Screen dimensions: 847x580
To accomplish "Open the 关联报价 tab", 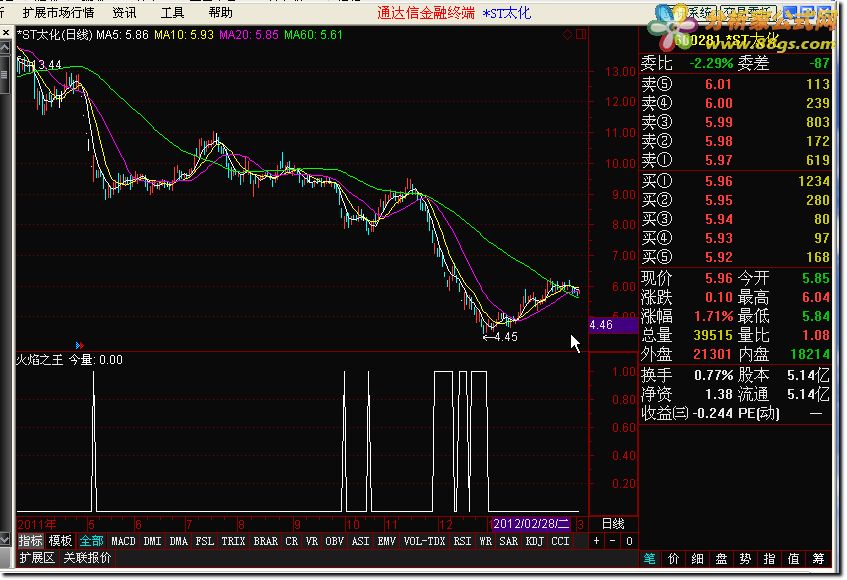I will [x=87, y=557].
